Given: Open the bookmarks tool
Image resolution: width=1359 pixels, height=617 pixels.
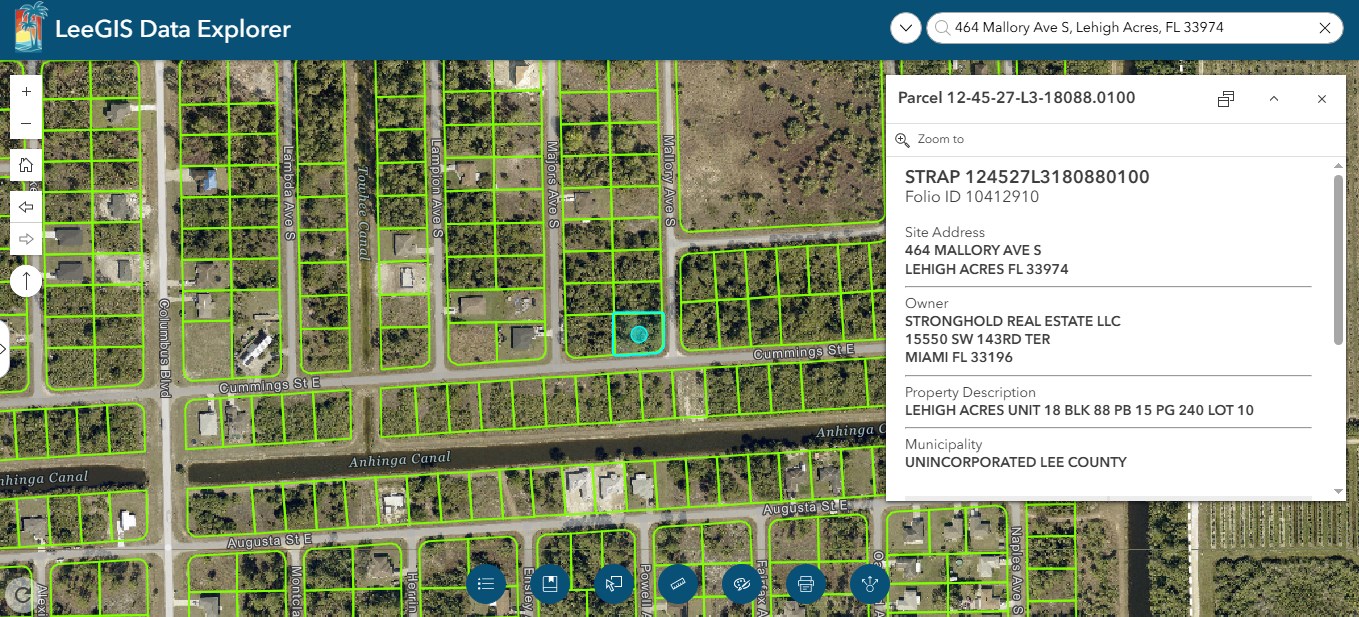Looking at the screenshot, I should click(x=549, y=584).
